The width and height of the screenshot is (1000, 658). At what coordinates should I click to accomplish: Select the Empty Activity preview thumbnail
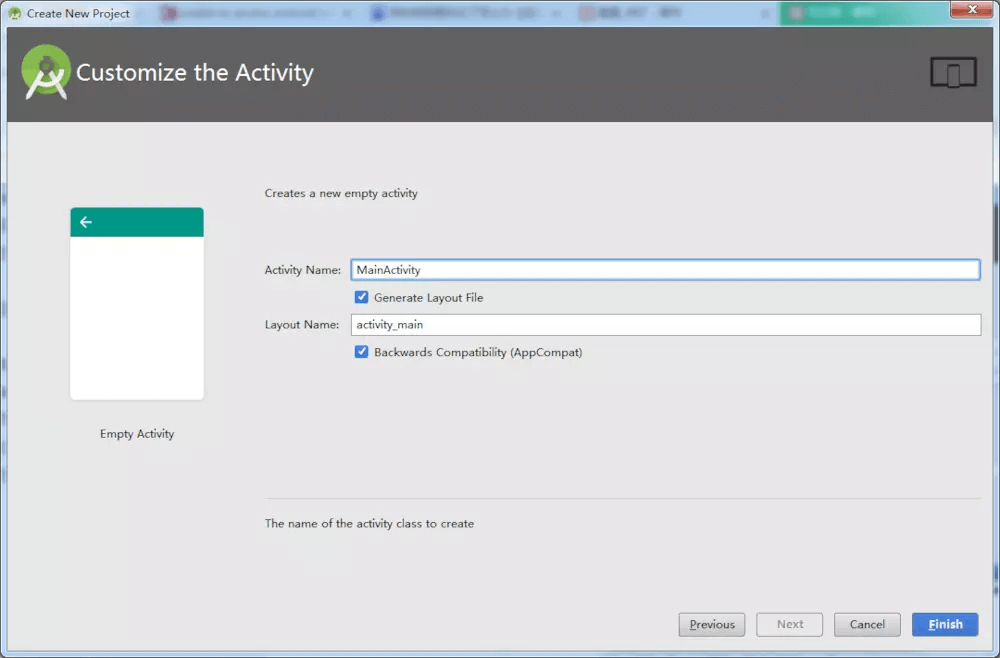(137, 303)
